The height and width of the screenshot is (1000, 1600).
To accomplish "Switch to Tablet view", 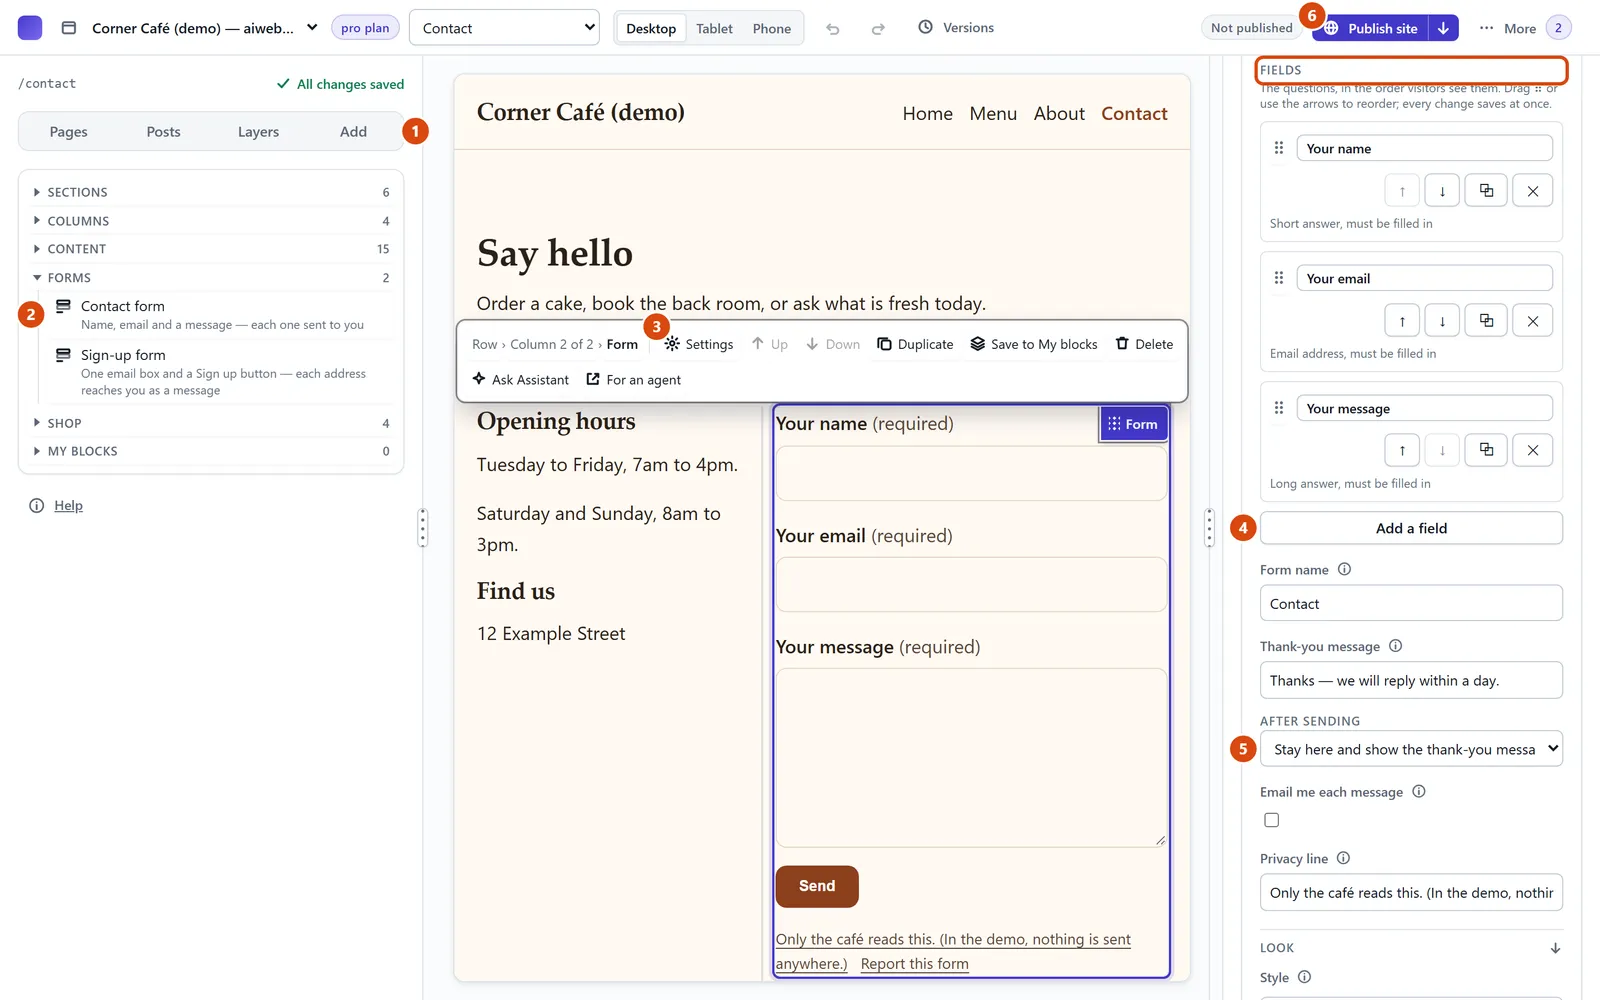I will (714, 28).
